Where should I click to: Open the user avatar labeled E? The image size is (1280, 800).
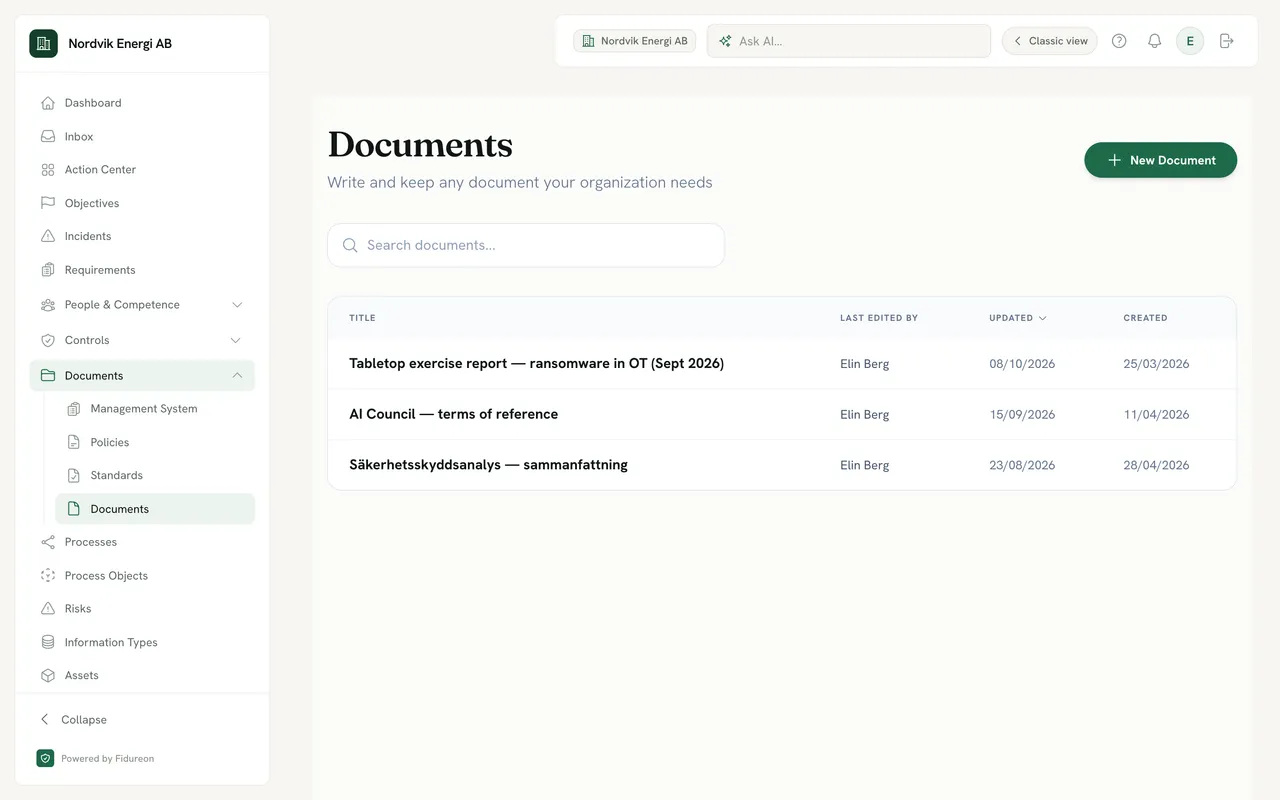[x=1190, y=41]
